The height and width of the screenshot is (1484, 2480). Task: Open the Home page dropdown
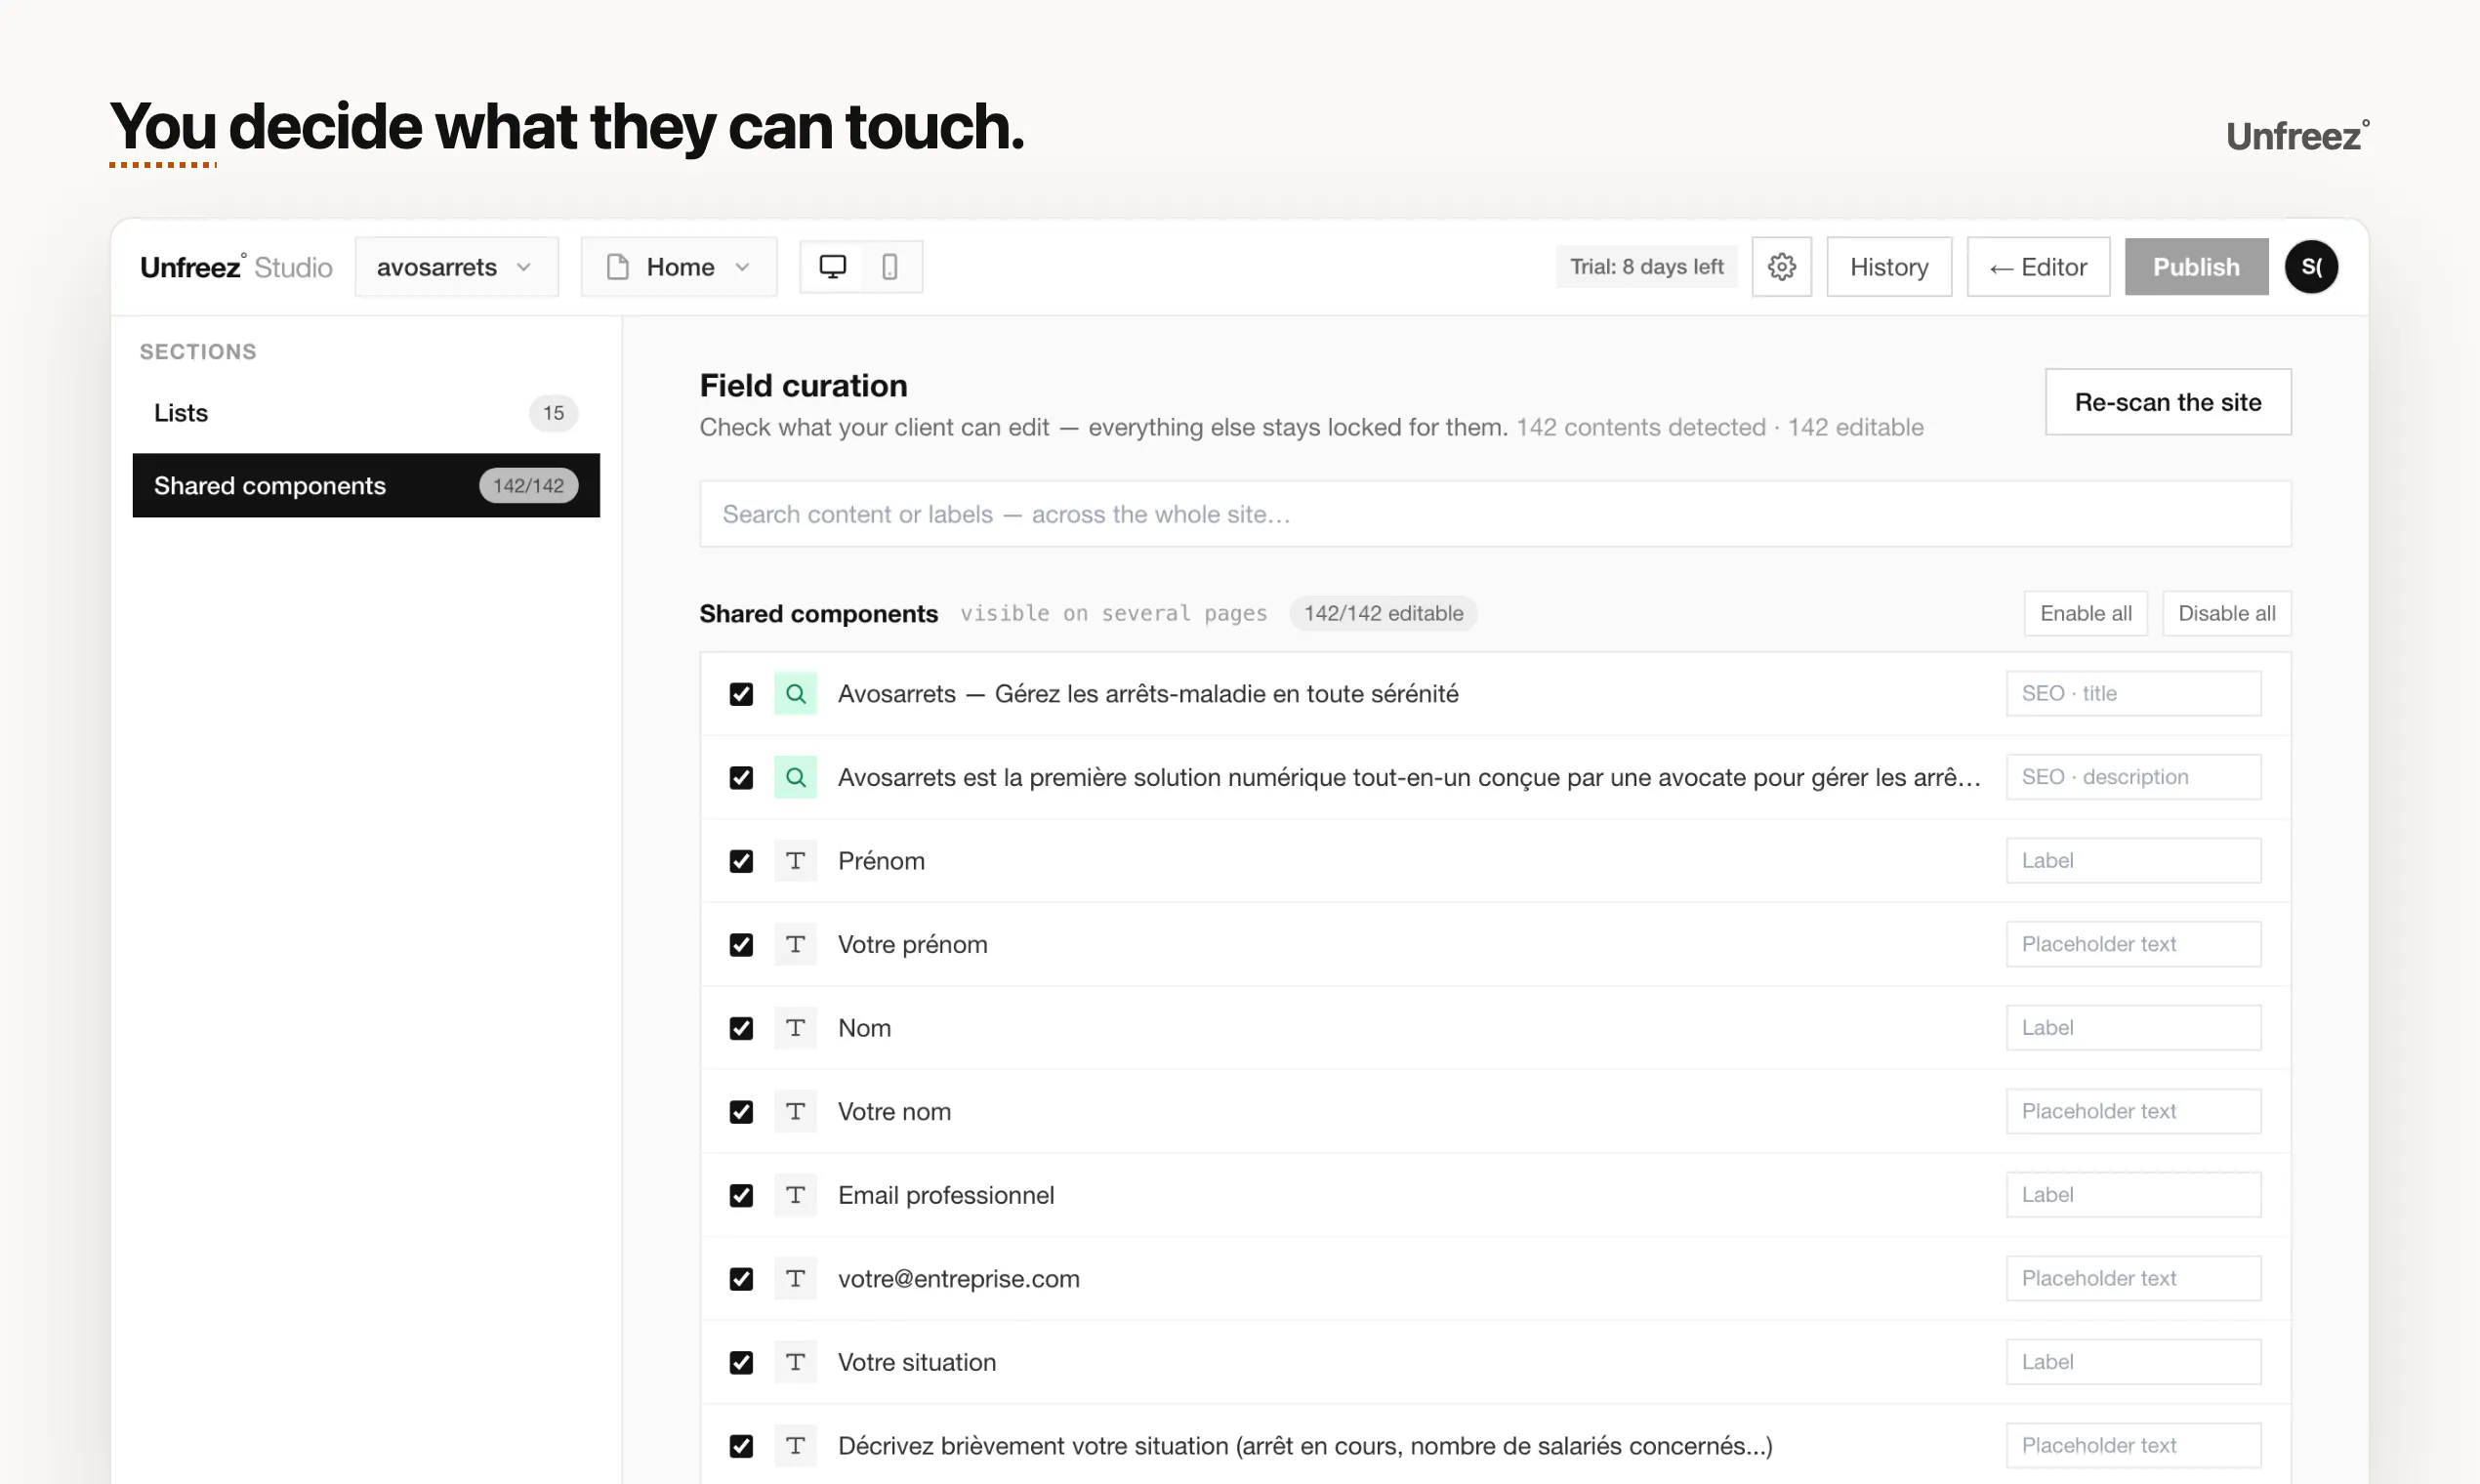point(679,267)
